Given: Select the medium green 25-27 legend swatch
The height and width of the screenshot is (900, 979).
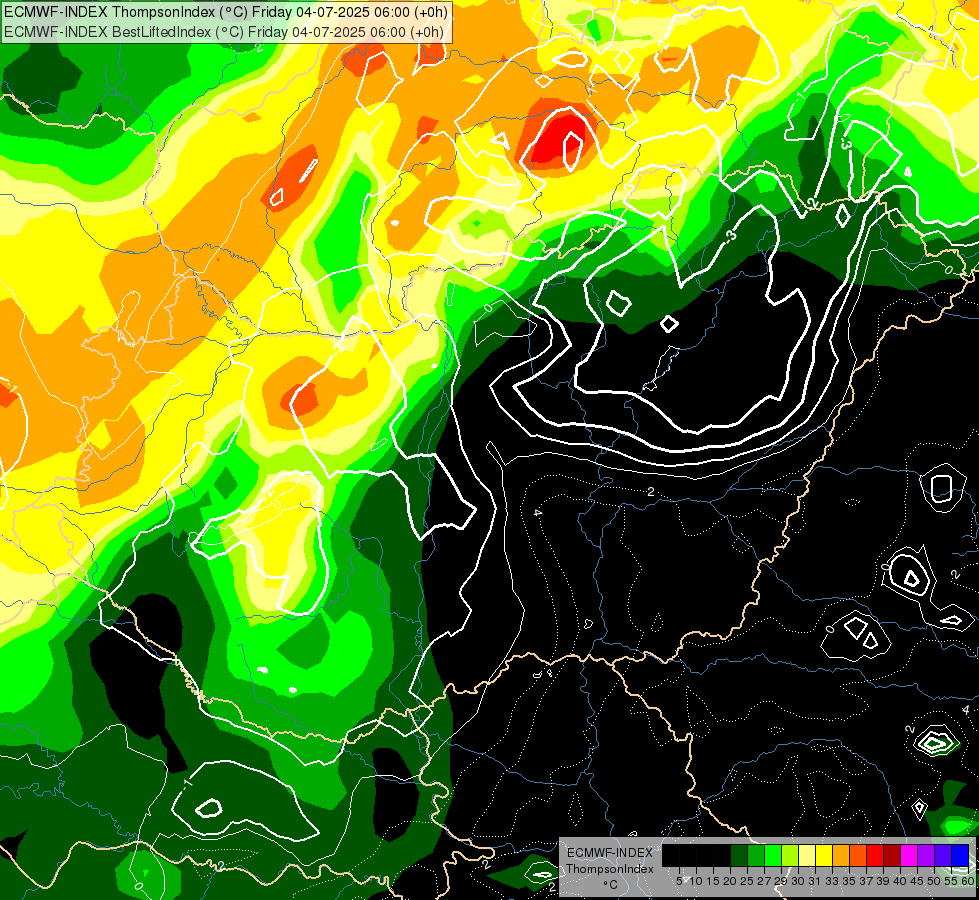Looking at the screenshot, I should coord(756,855).
